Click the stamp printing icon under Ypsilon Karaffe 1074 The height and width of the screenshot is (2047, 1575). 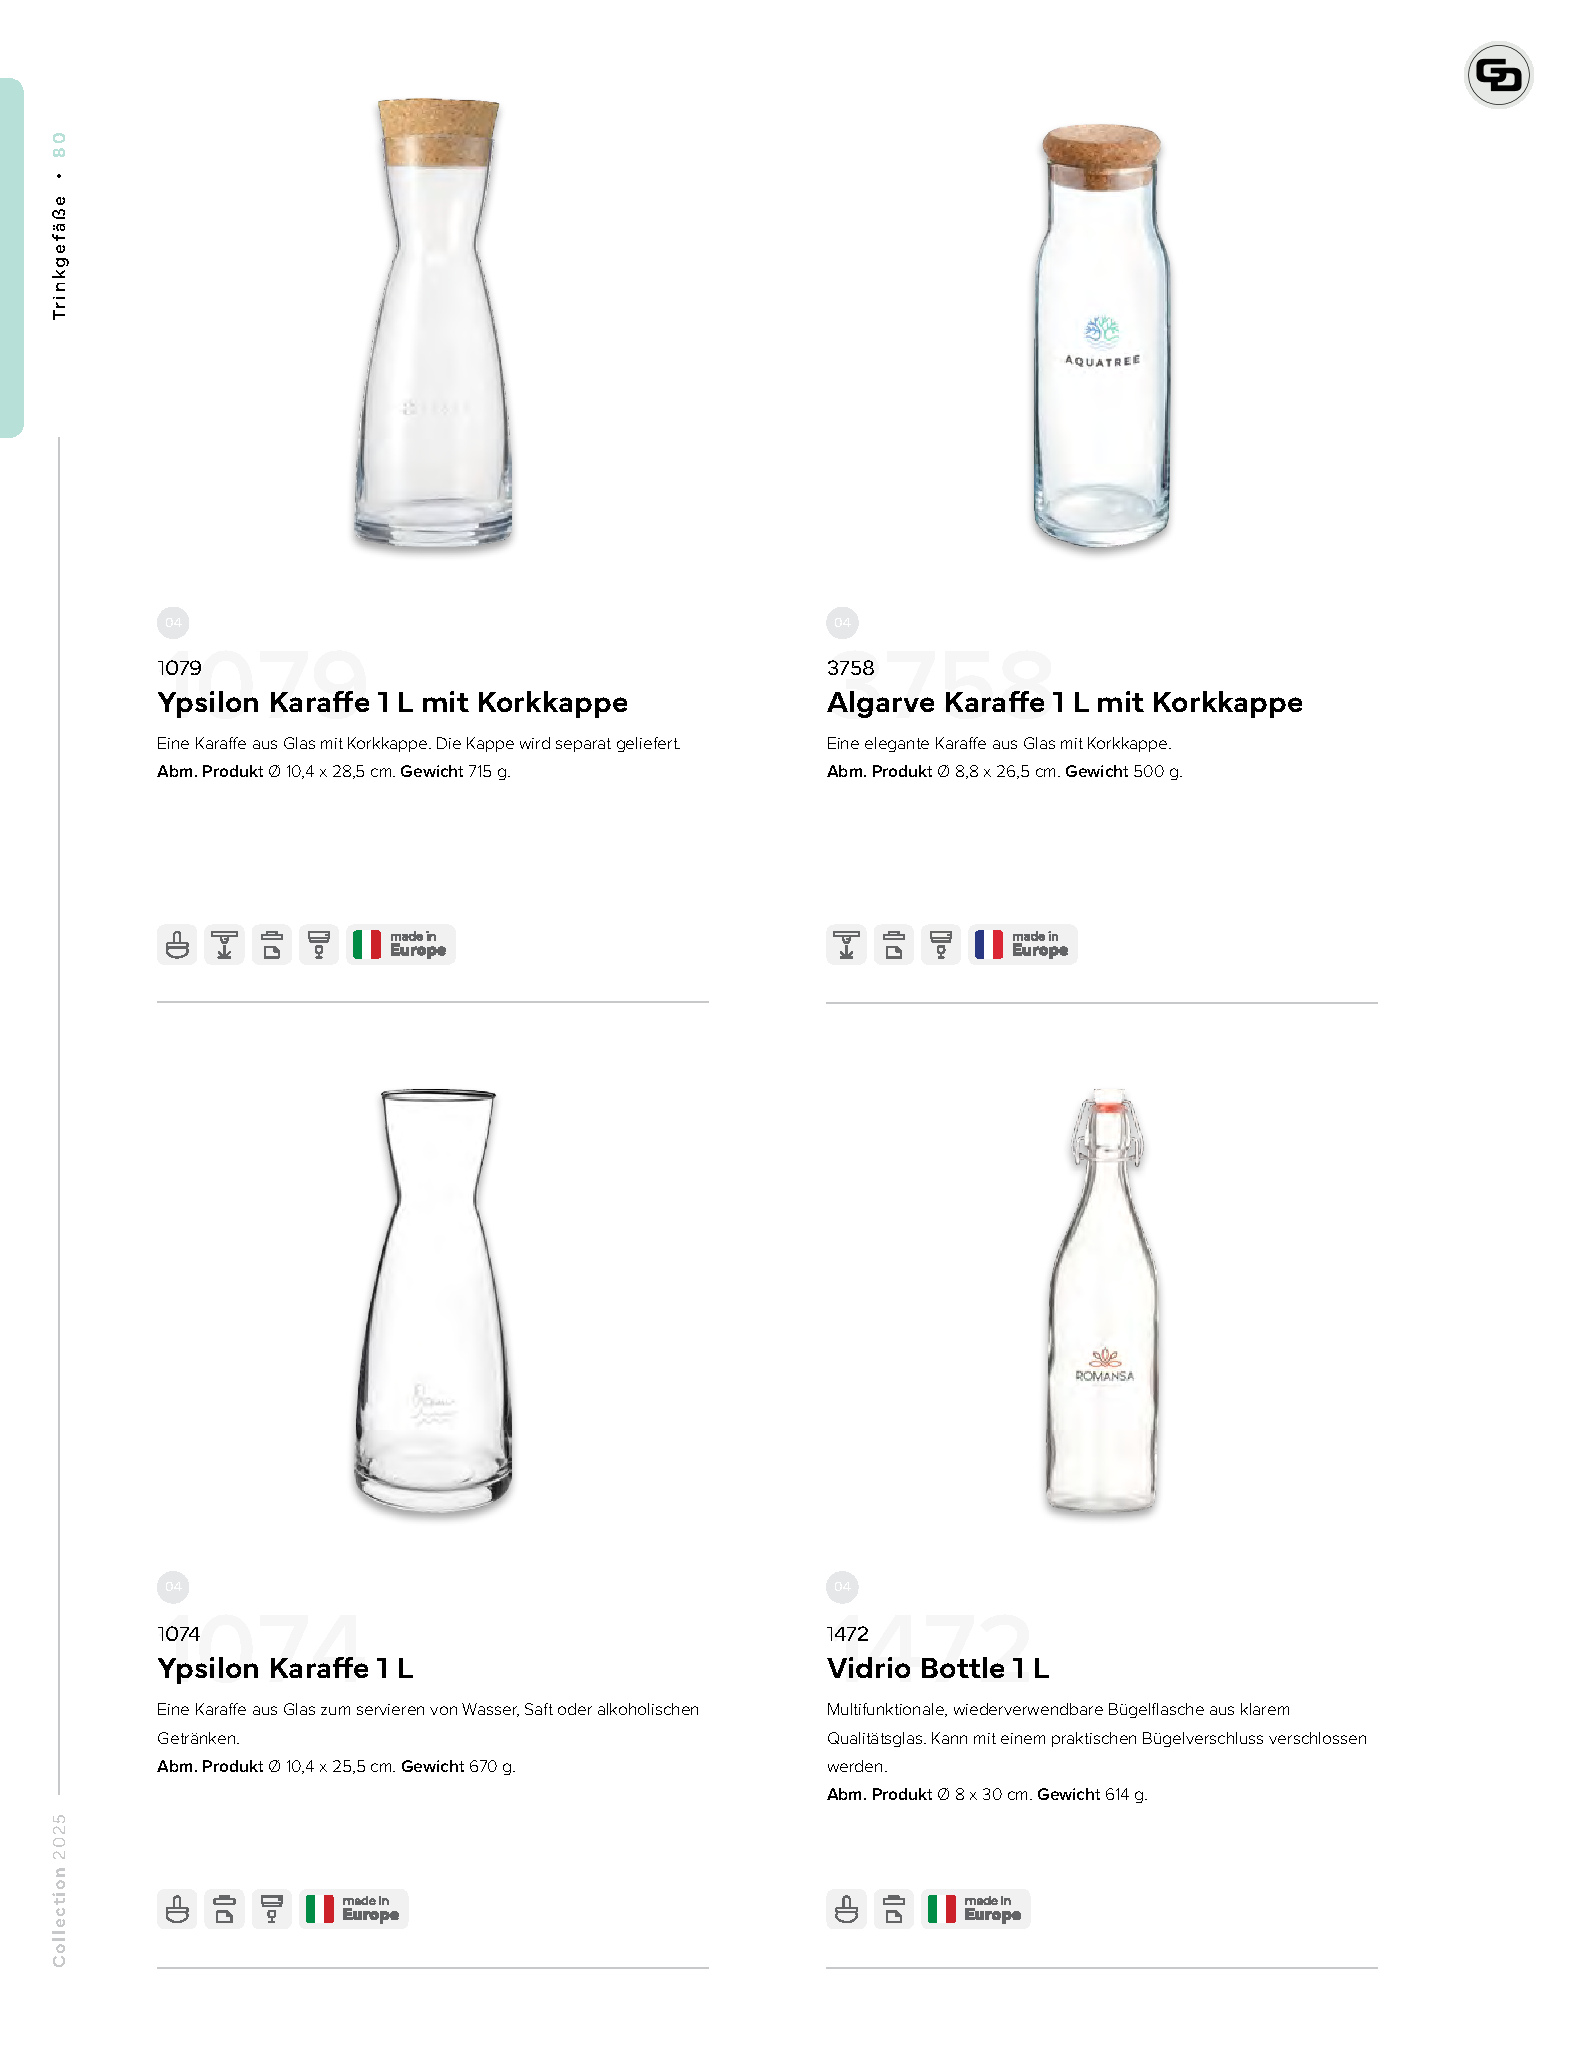[x=177, y=1909]
